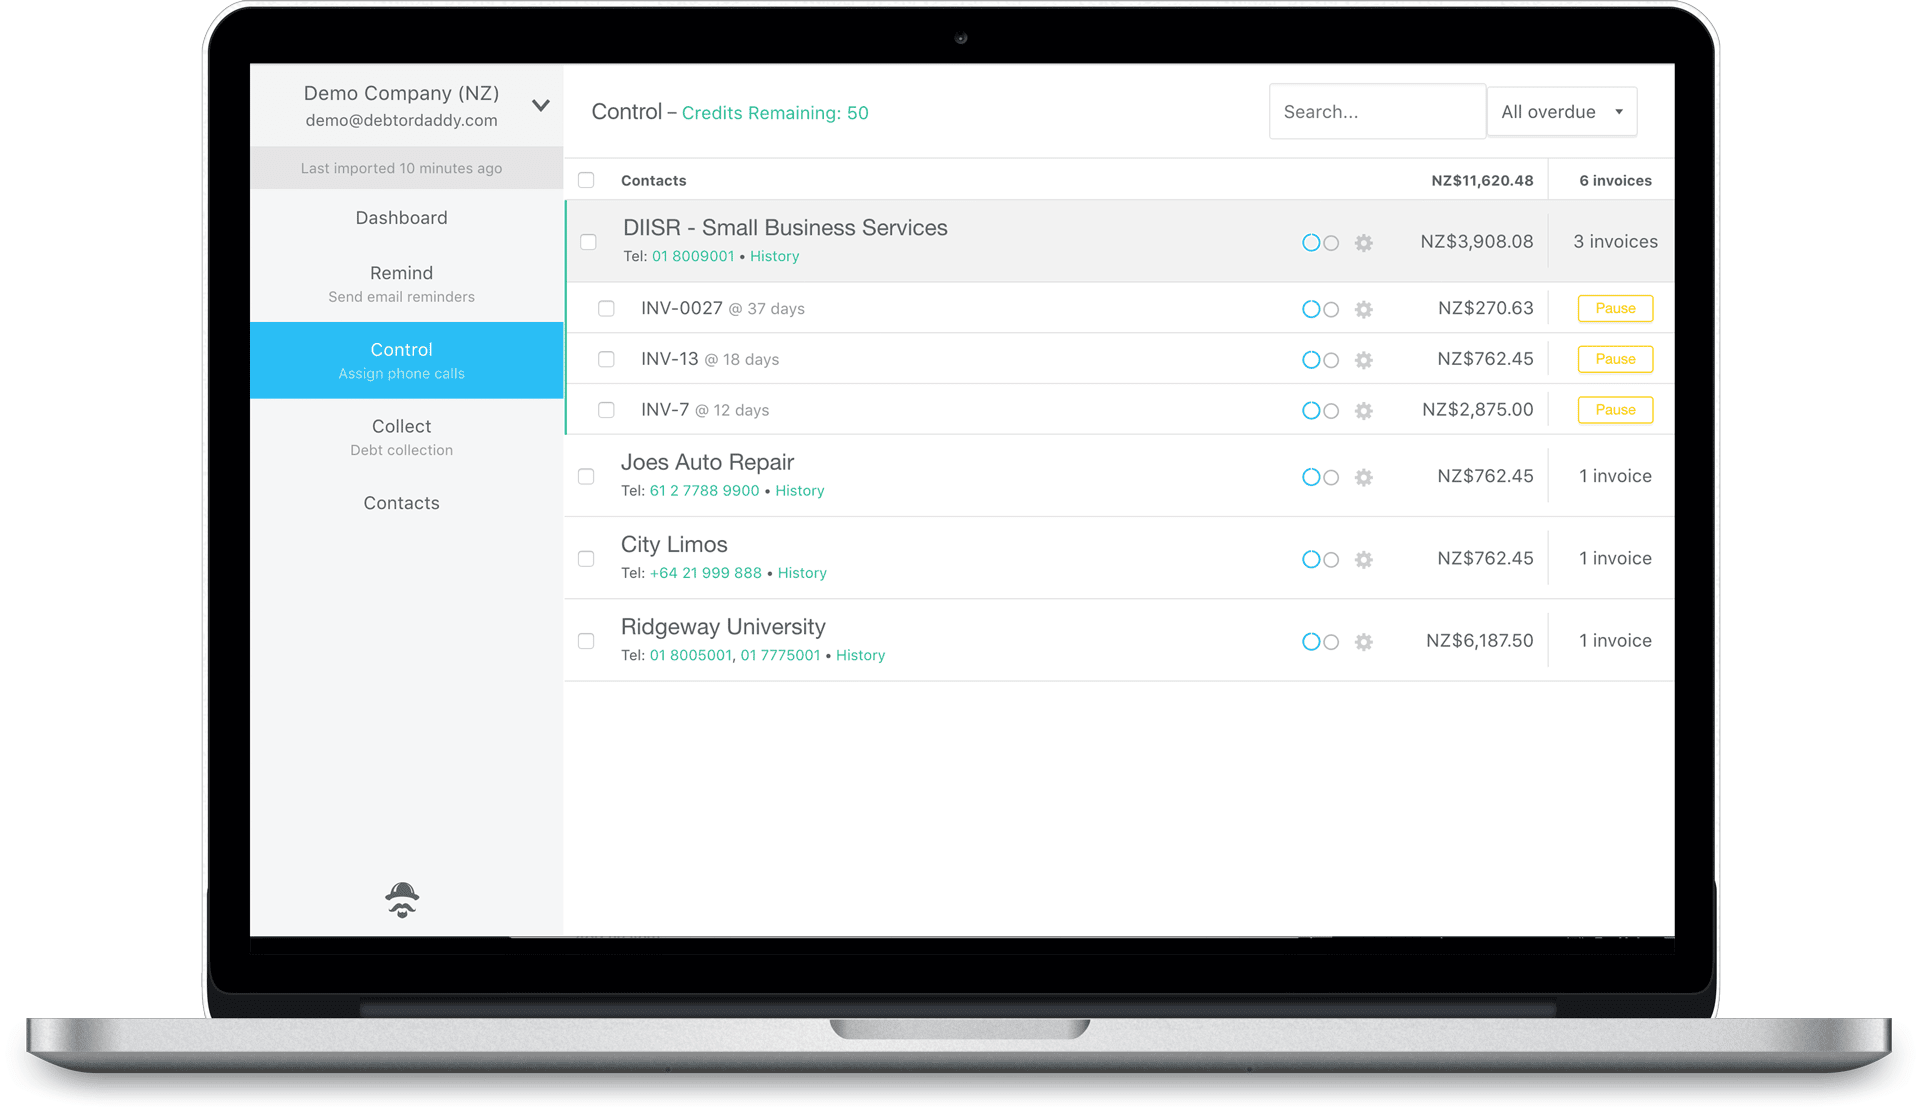1920x1108 pixels.
Task: Open gear settings for Joes Auto Repair
Action: (x=1364, y=478)
